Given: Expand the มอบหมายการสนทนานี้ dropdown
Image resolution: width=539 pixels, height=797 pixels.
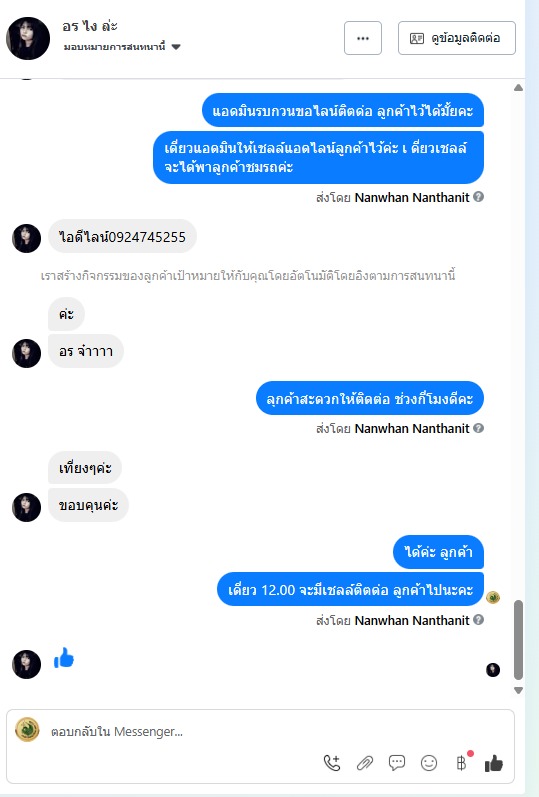Looking at the screenshot, I should coord(122,47).
